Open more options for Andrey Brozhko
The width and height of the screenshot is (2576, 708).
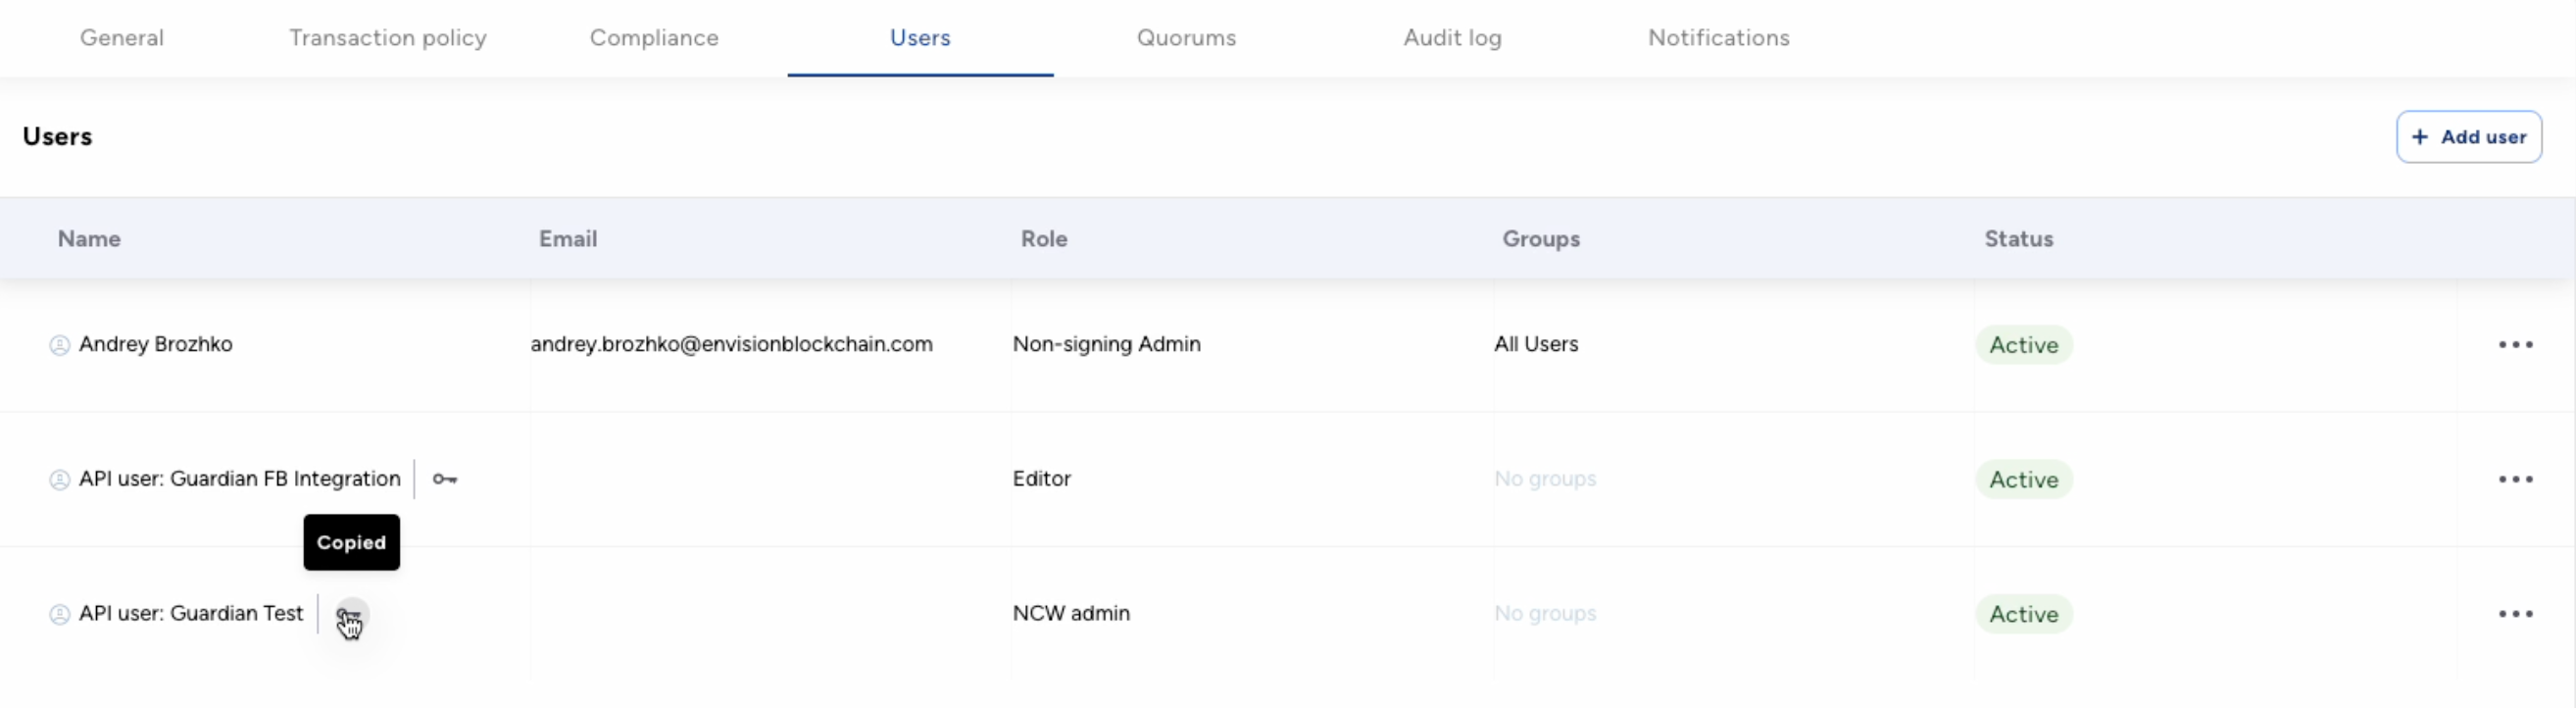point(2514,345)
